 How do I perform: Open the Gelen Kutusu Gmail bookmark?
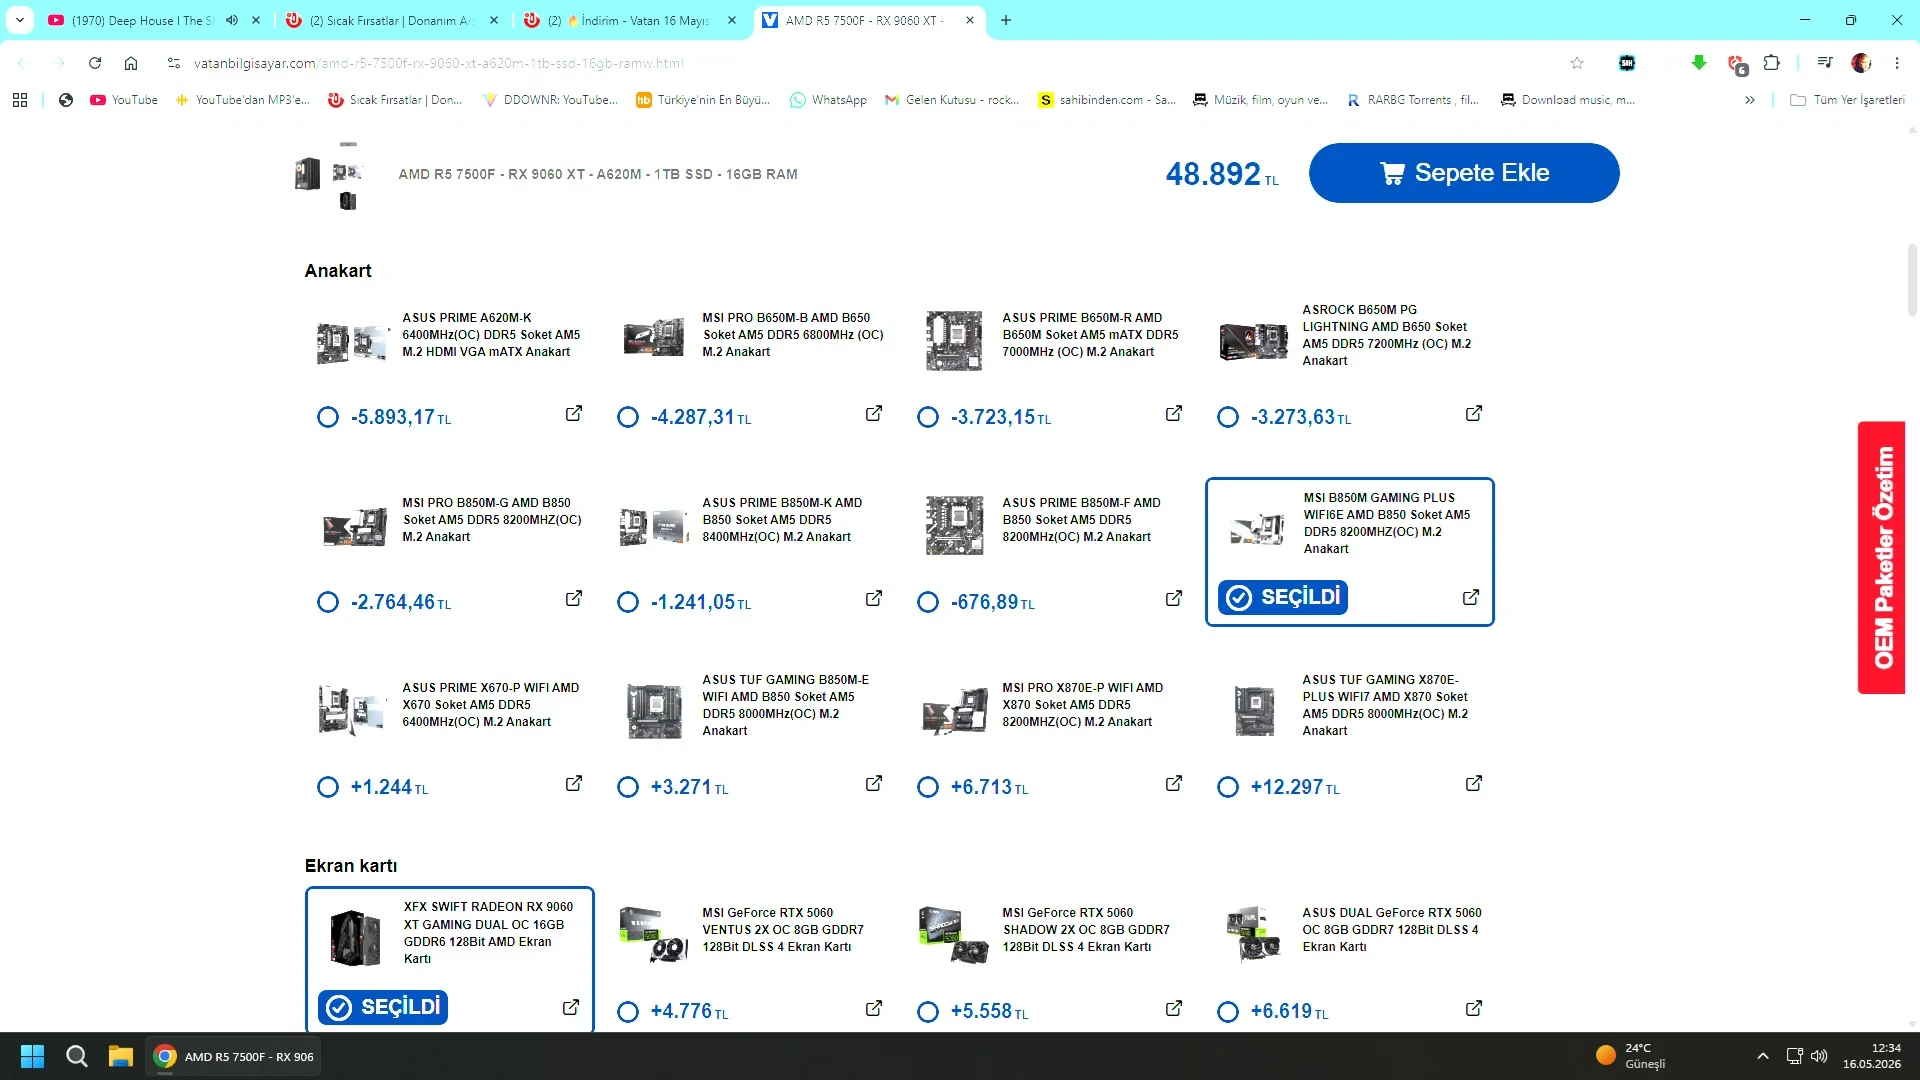coord(952,100)
